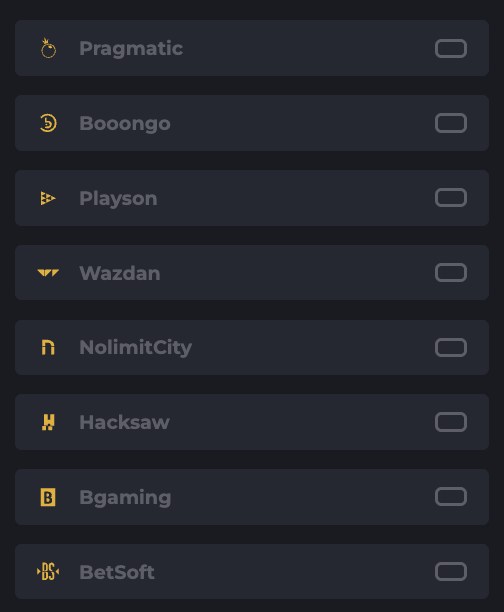Pick the BetSoft provider label
The height and width of the screenshot is (612, 504).
coord(117,572)
